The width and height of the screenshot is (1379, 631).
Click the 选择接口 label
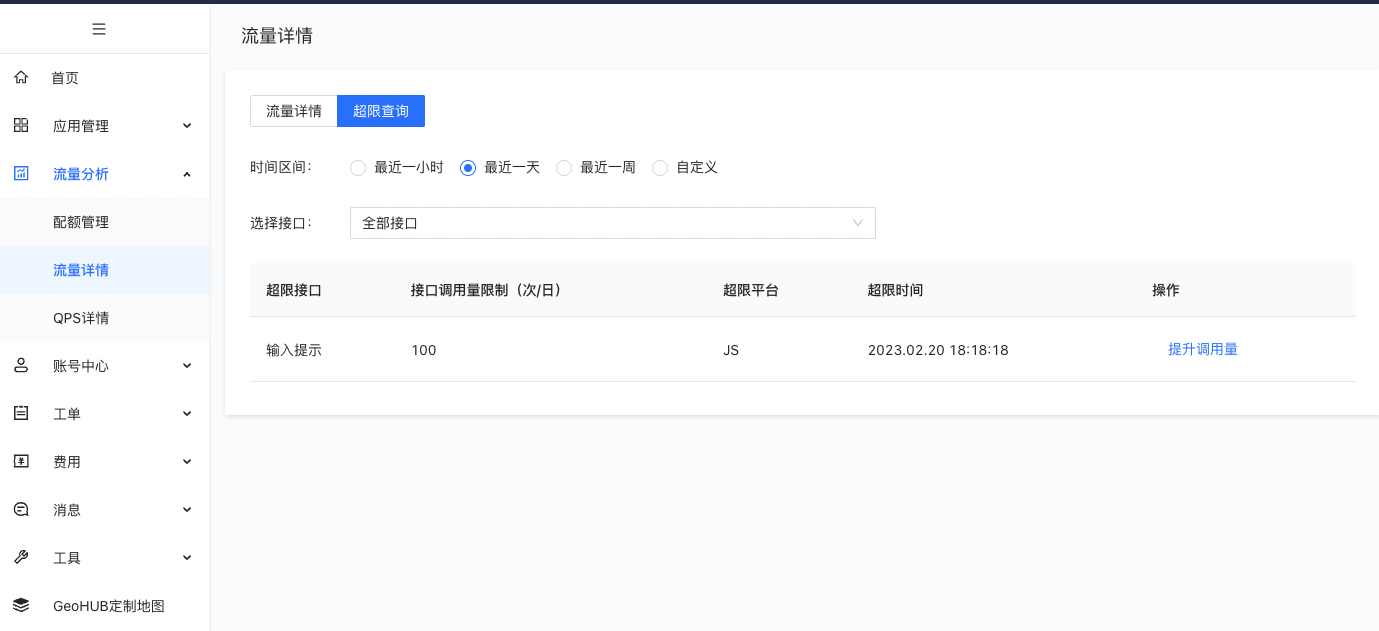[281, 223]
